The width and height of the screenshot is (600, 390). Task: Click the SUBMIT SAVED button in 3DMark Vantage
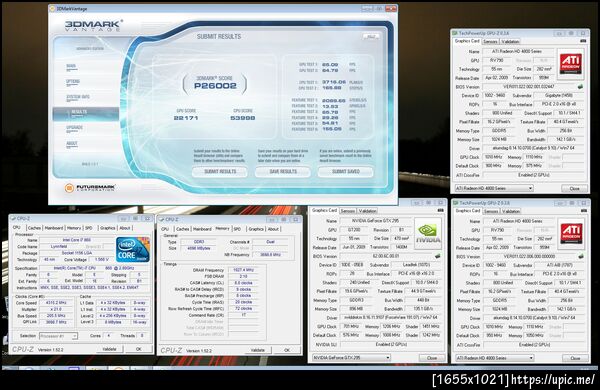click(346, 172)
